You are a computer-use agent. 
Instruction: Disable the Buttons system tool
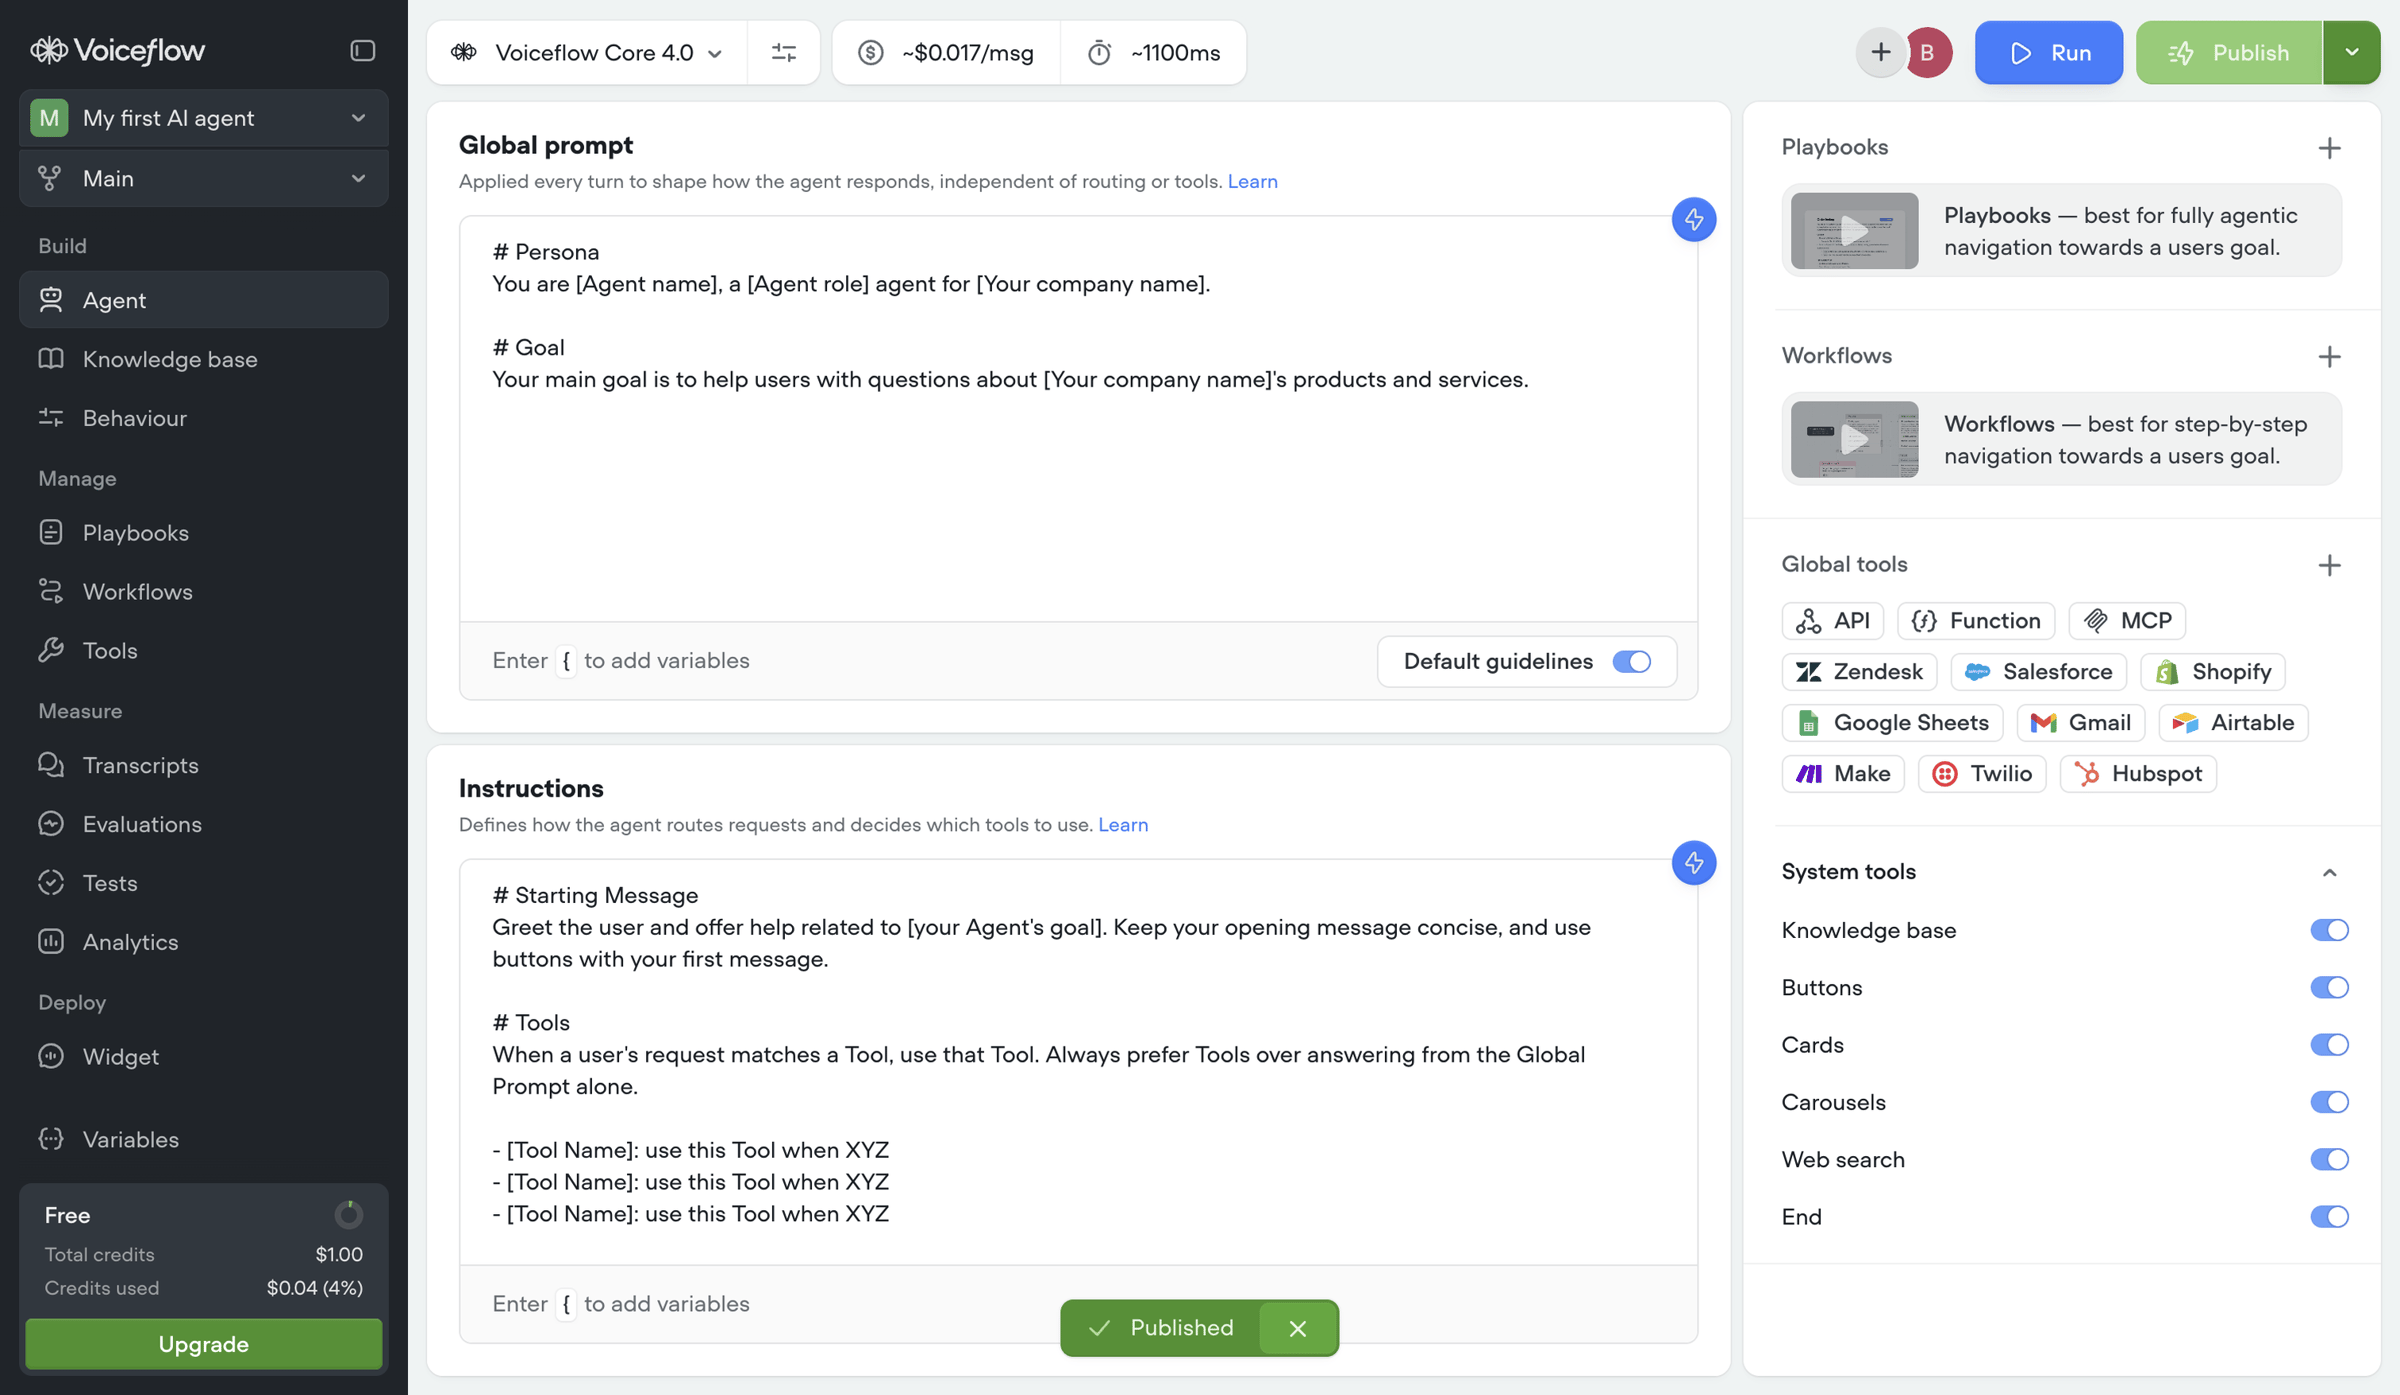point(2329,988)
